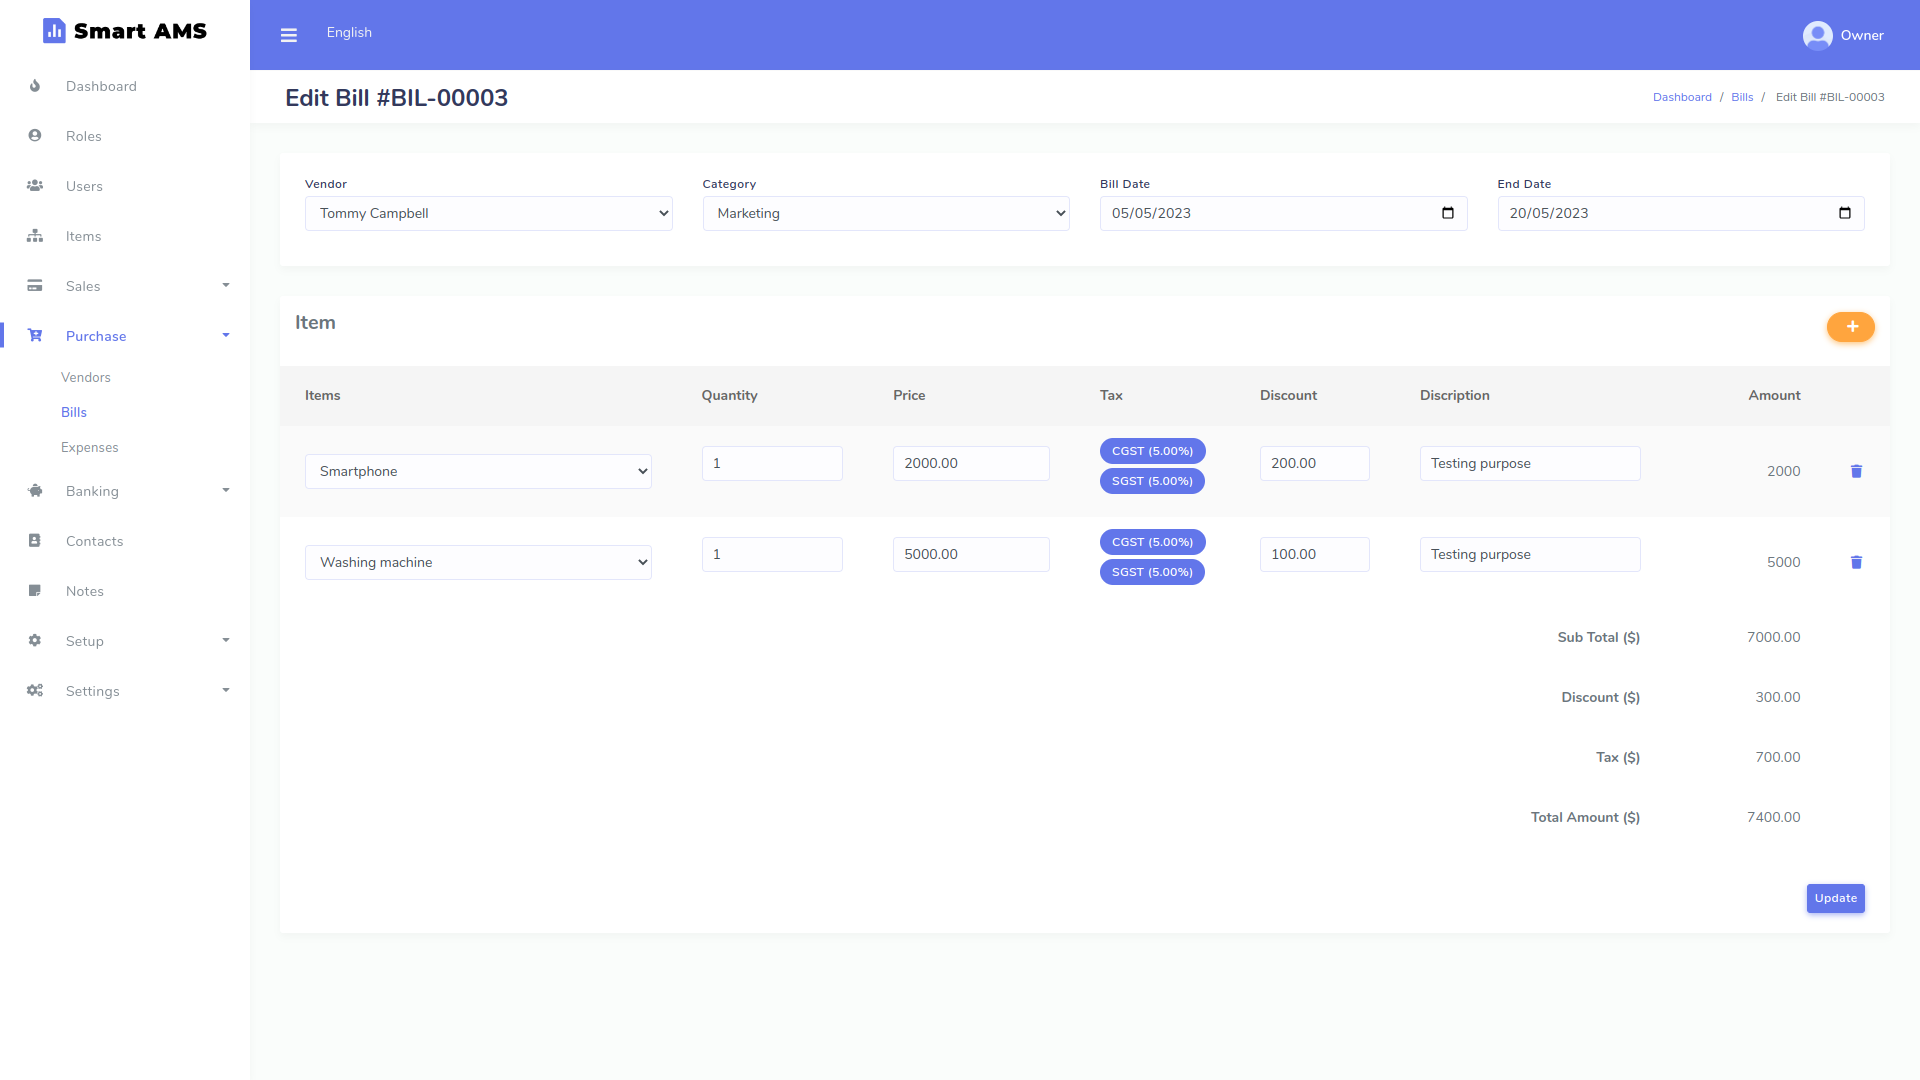
Task: Open the Dashboard sidebar icon
Action: 35,86
